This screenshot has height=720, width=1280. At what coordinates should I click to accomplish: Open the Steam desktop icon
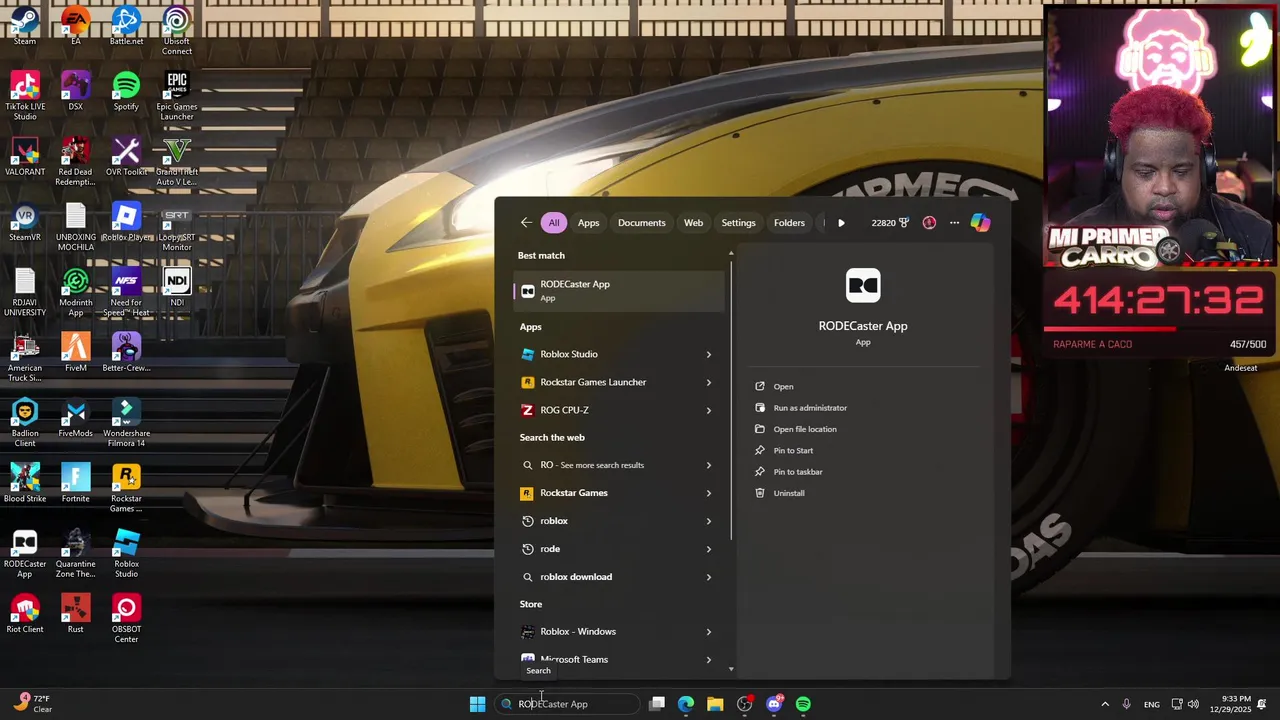click(25, 26)
